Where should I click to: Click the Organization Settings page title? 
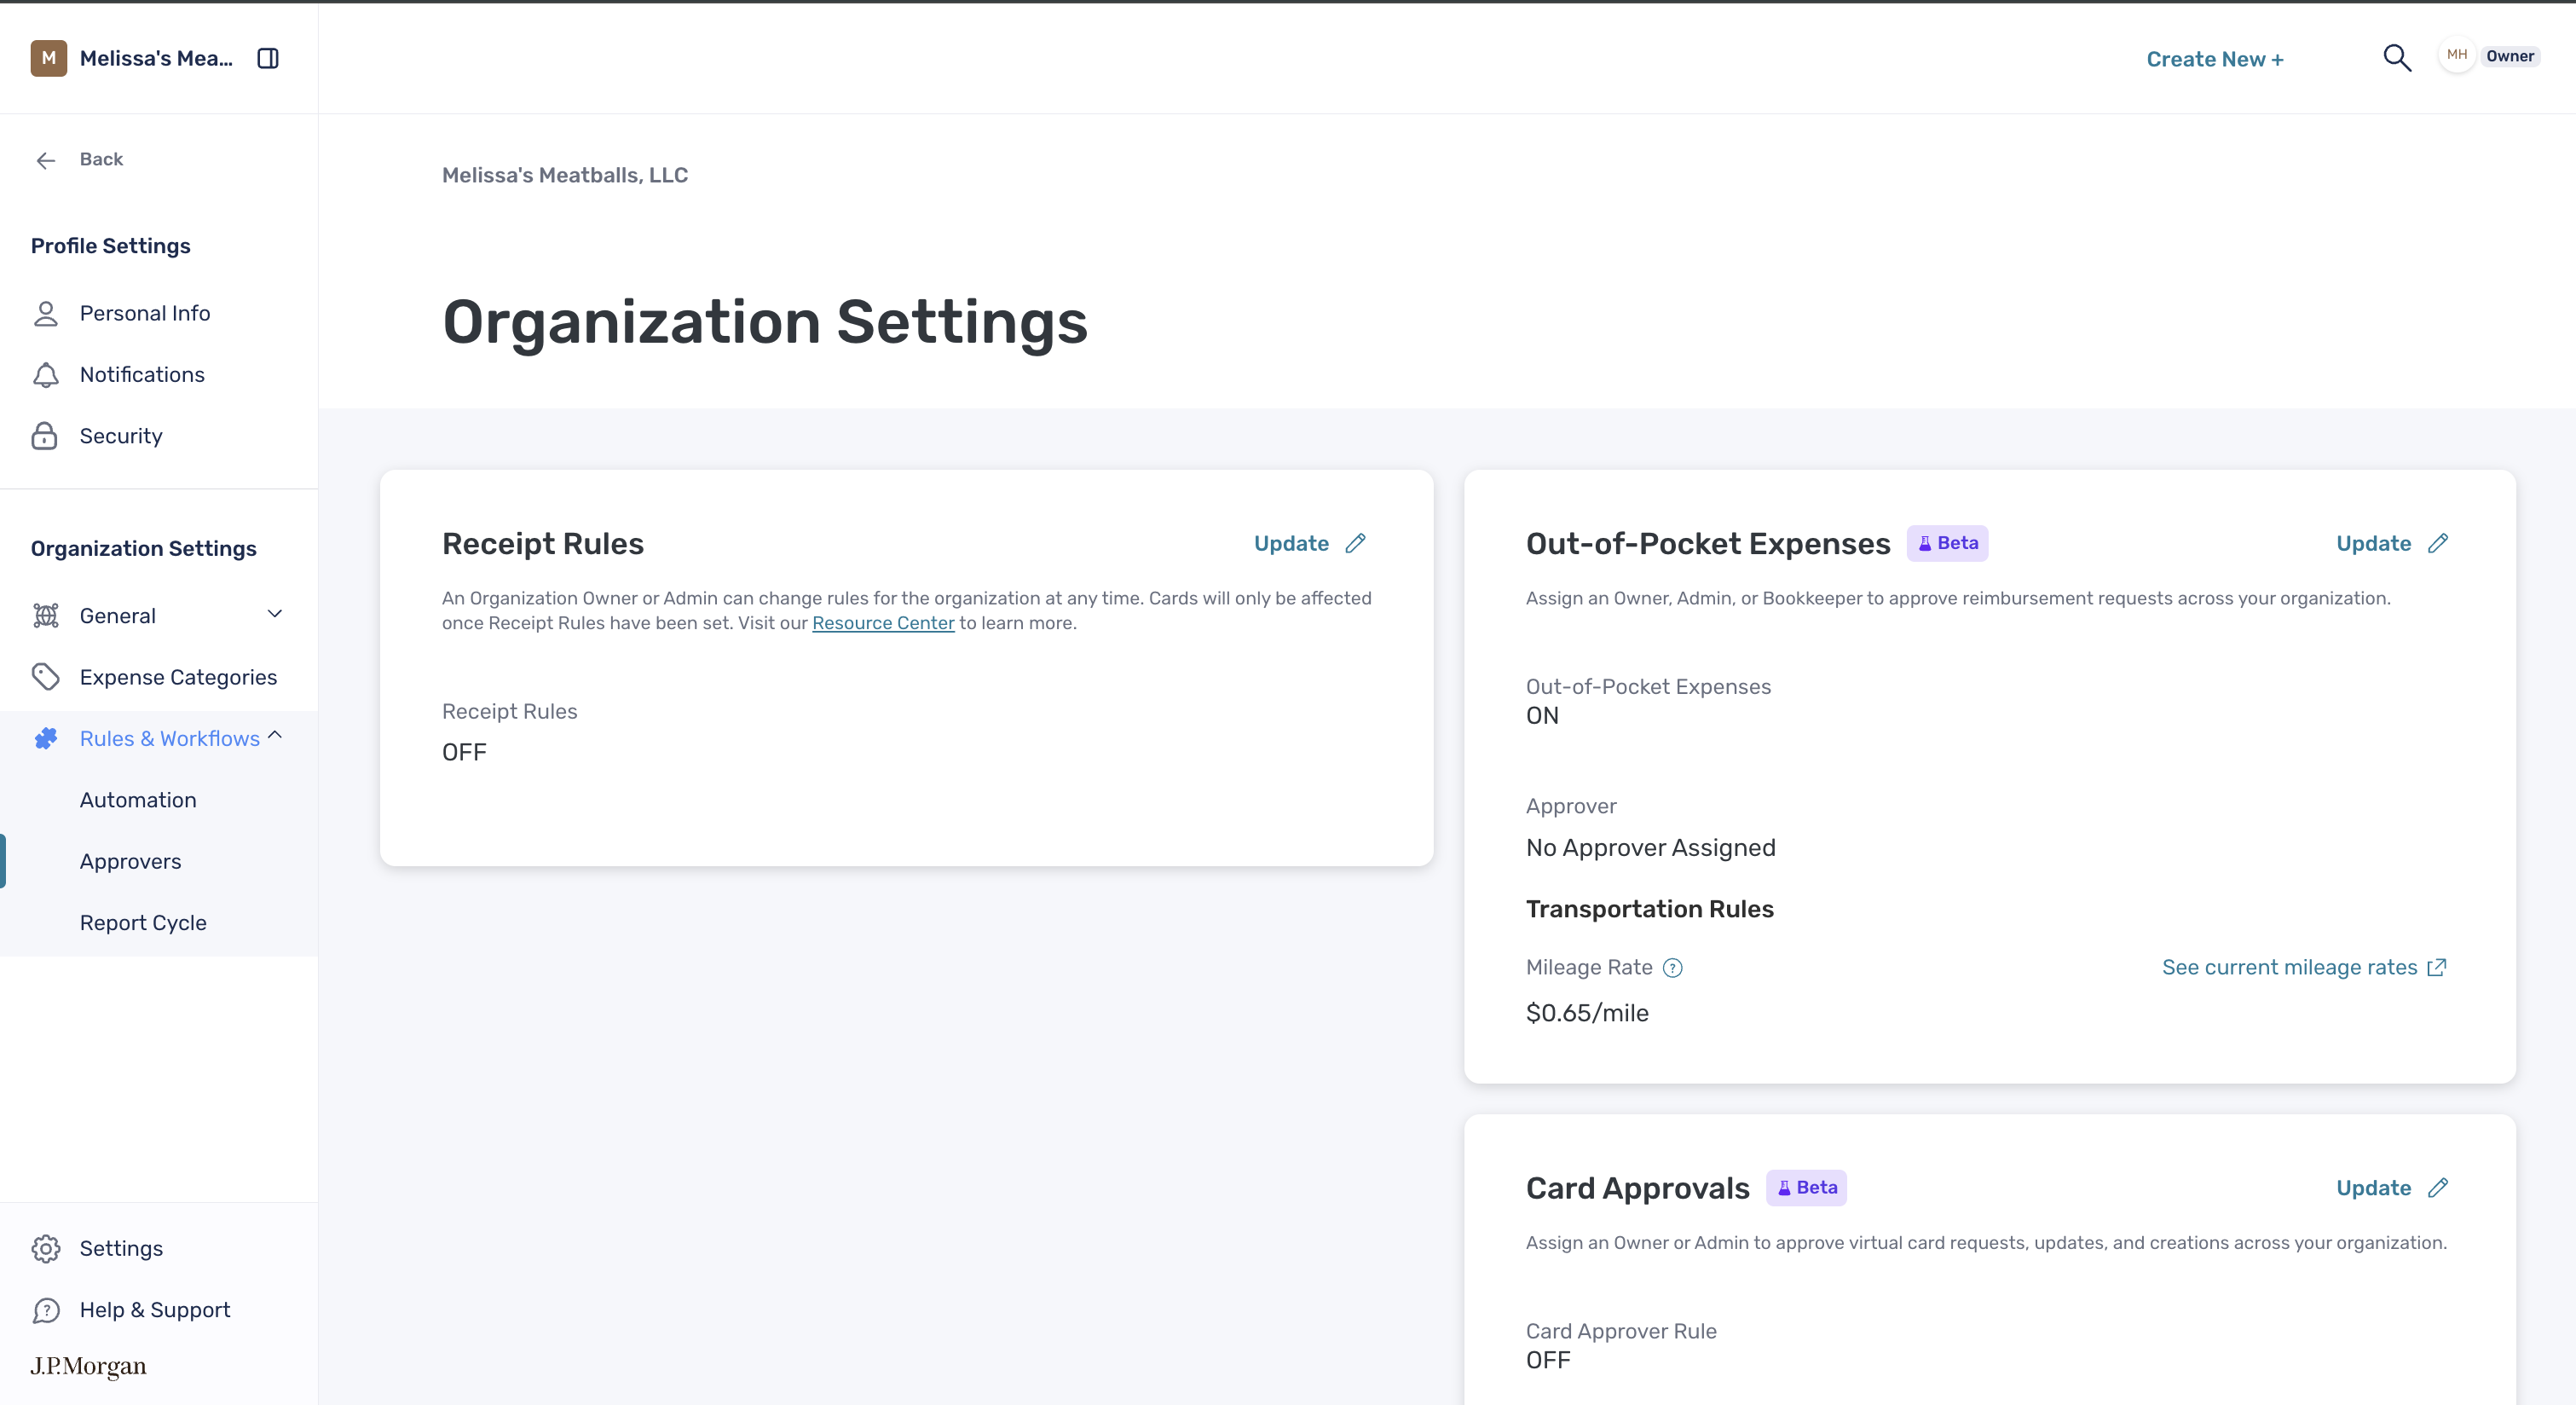[x=765, y=322]
